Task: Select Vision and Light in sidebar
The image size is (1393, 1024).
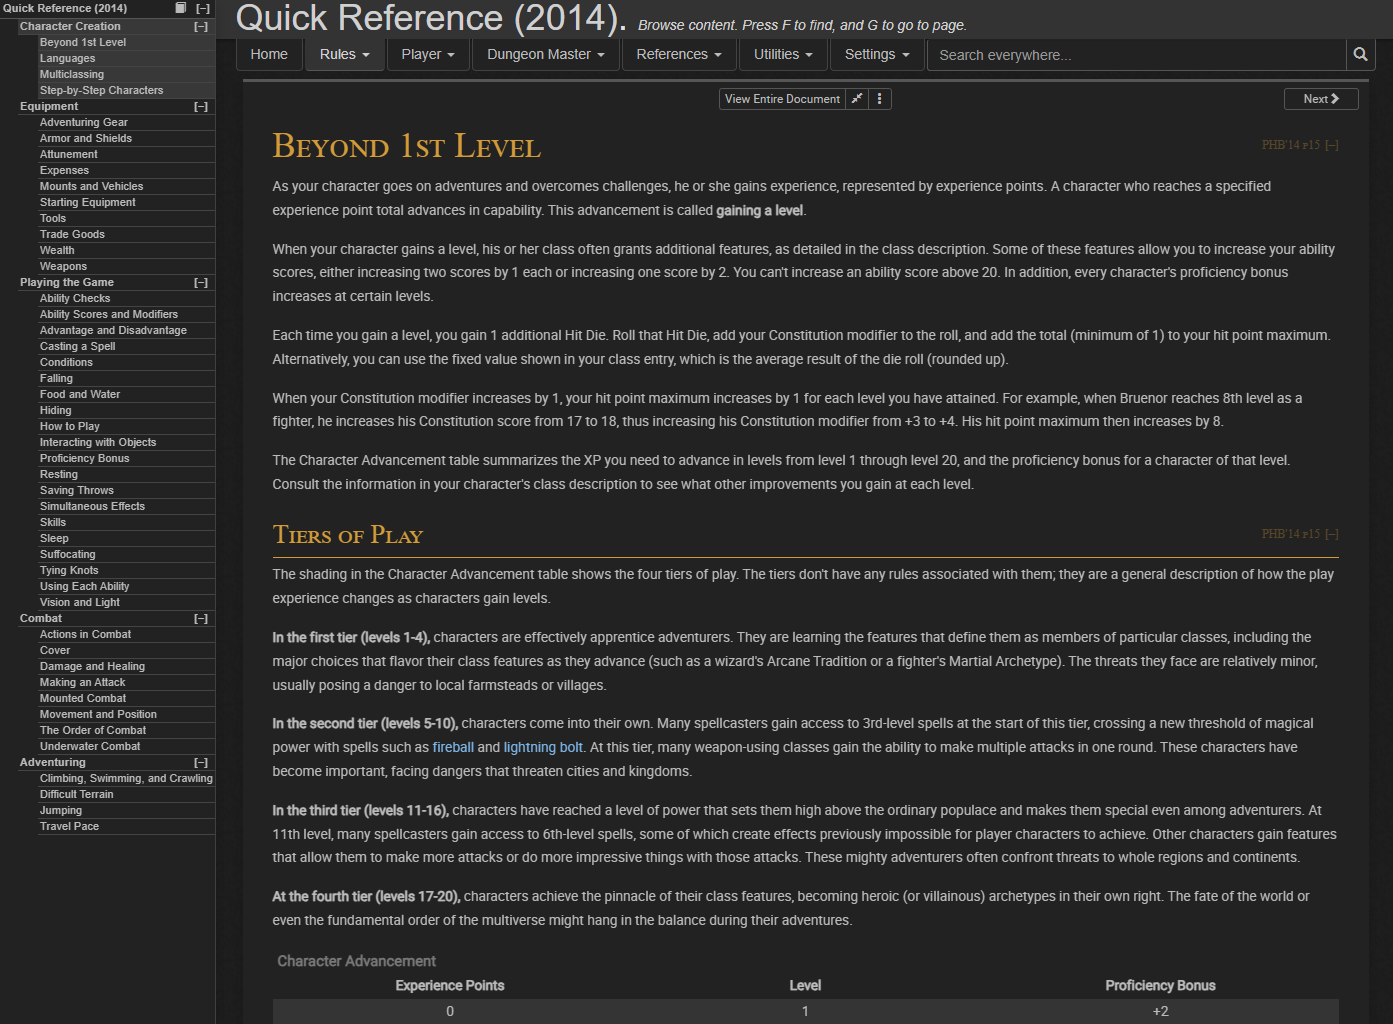Action: (x=127, y=603)
